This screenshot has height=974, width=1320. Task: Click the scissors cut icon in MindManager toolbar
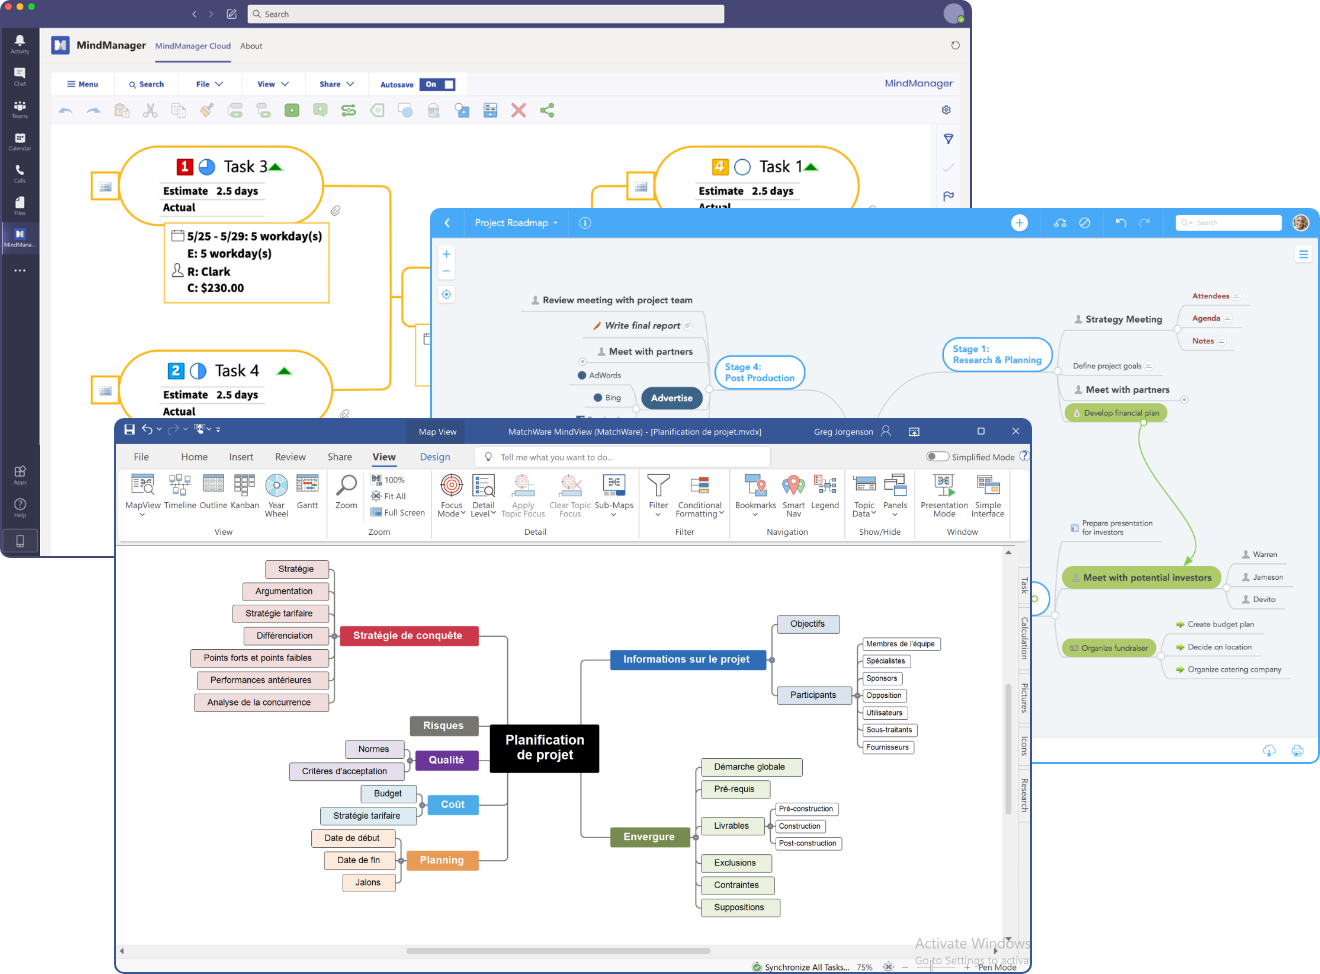pos(150,110)
